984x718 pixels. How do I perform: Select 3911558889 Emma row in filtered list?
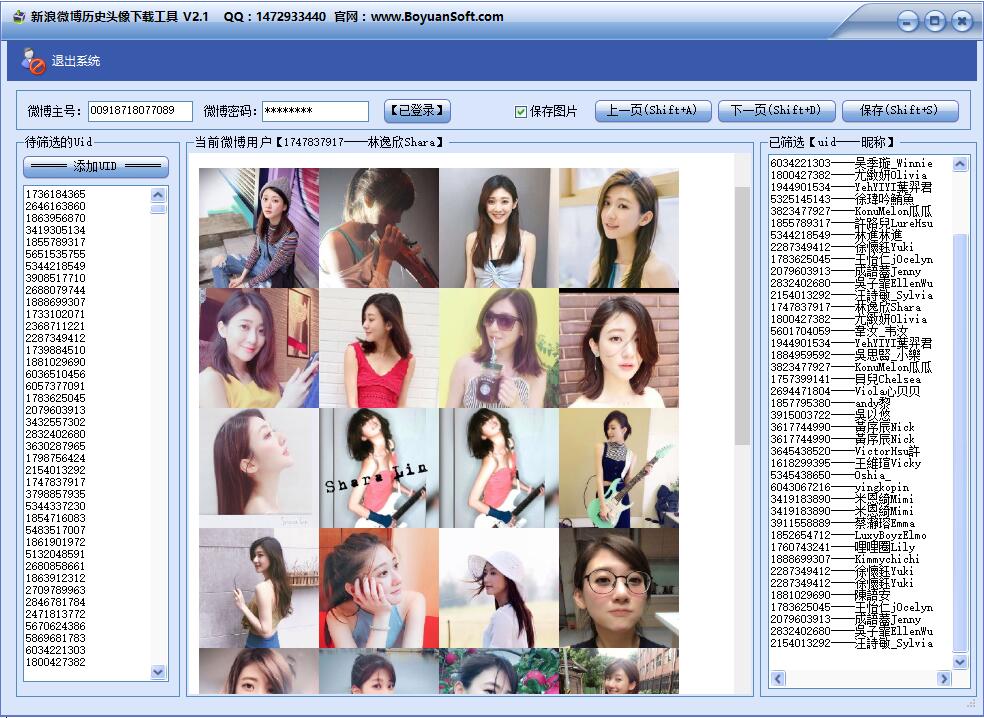pos(843,523)
